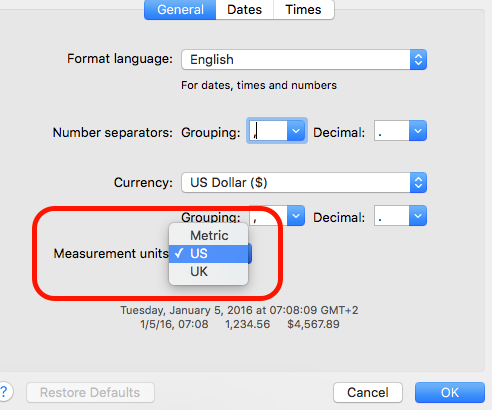
Task: Switch to the Times tab
Action: [x=303, y=10]
